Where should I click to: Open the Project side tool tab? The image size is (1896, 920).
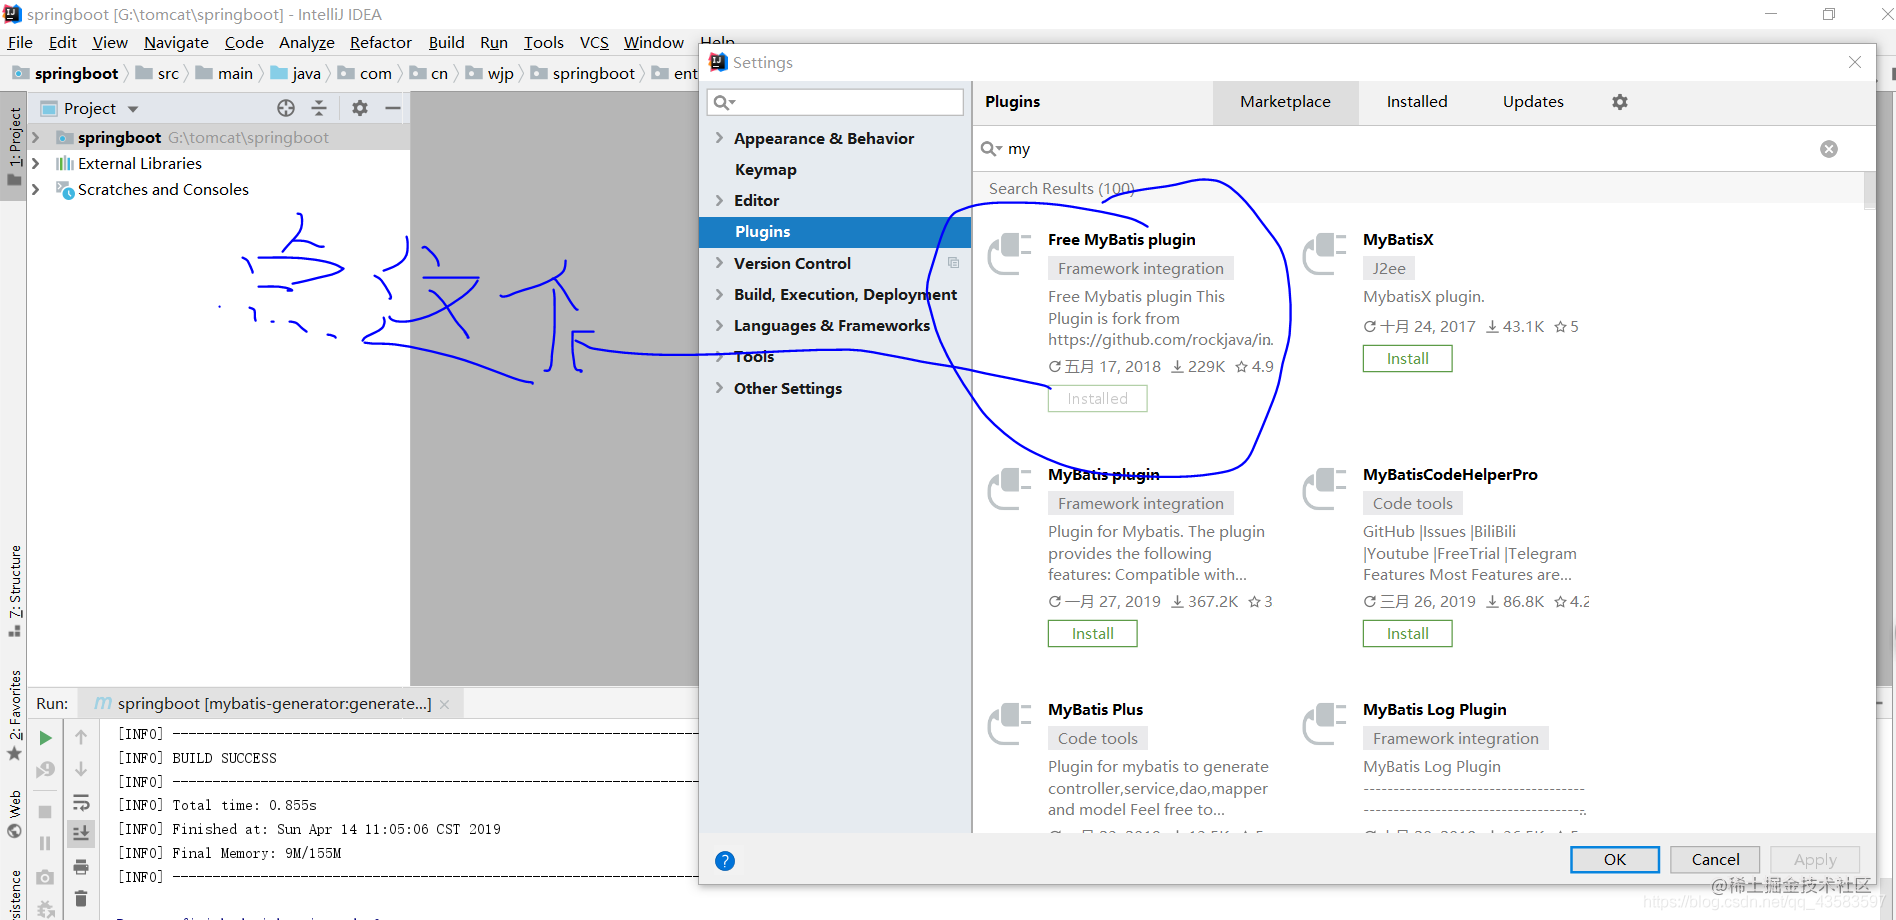(x=14, y=147)
